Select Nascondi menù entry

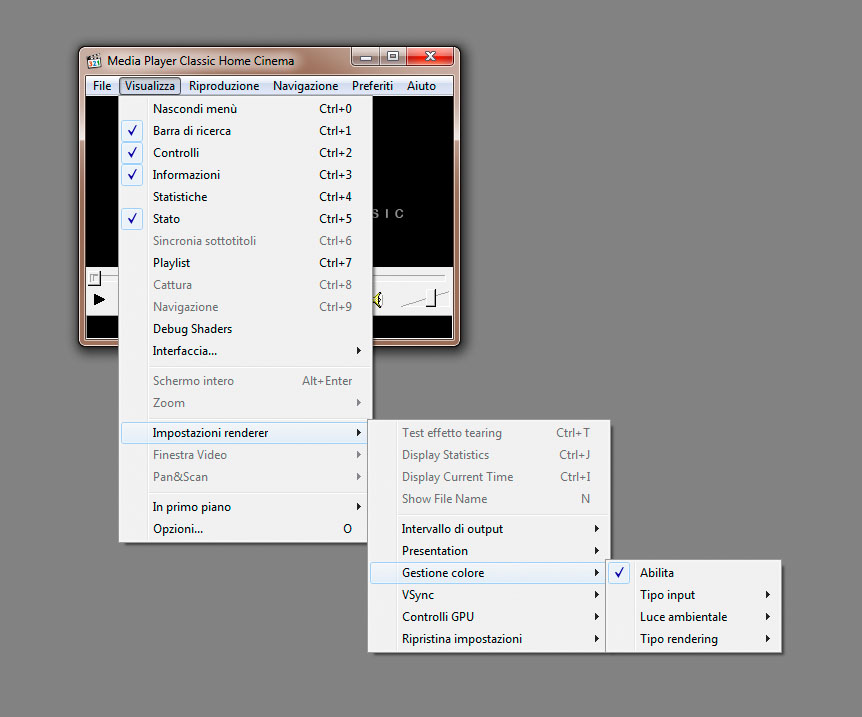point(246,109)
